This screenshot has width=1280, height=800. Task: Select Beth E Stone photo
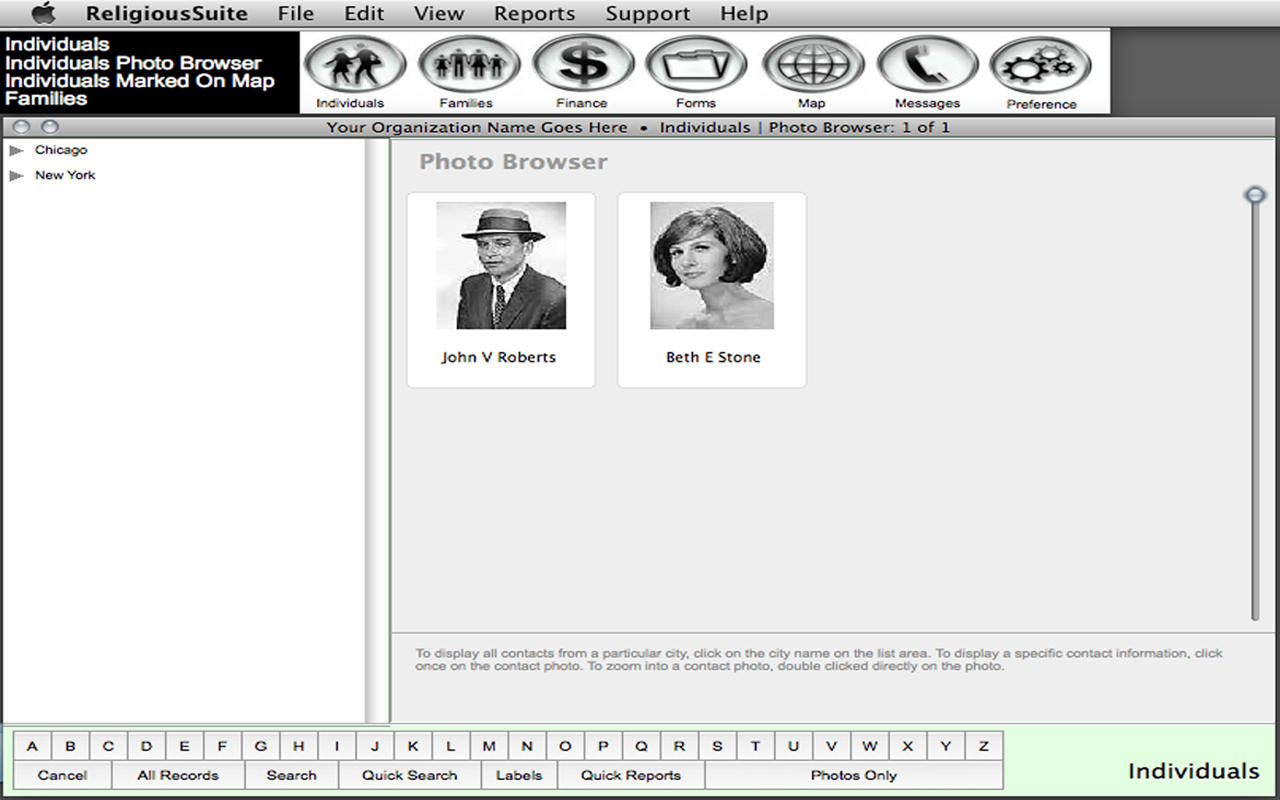point(712,266)
